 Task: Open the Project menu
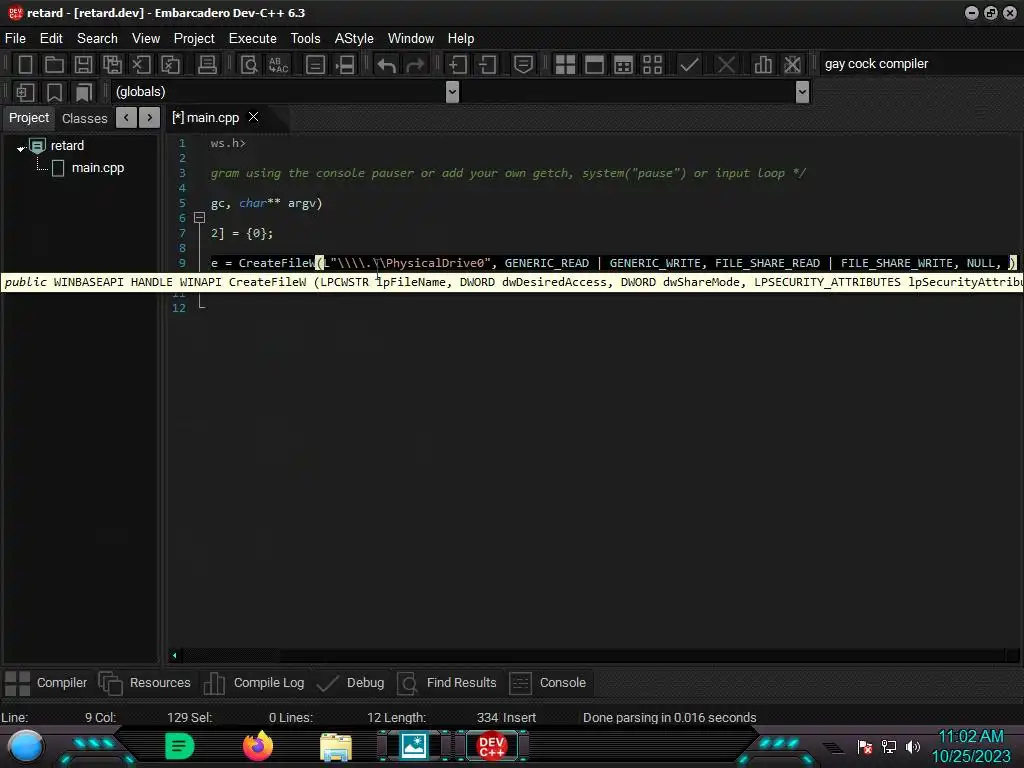pyautogui.click(x=194, y=39)
